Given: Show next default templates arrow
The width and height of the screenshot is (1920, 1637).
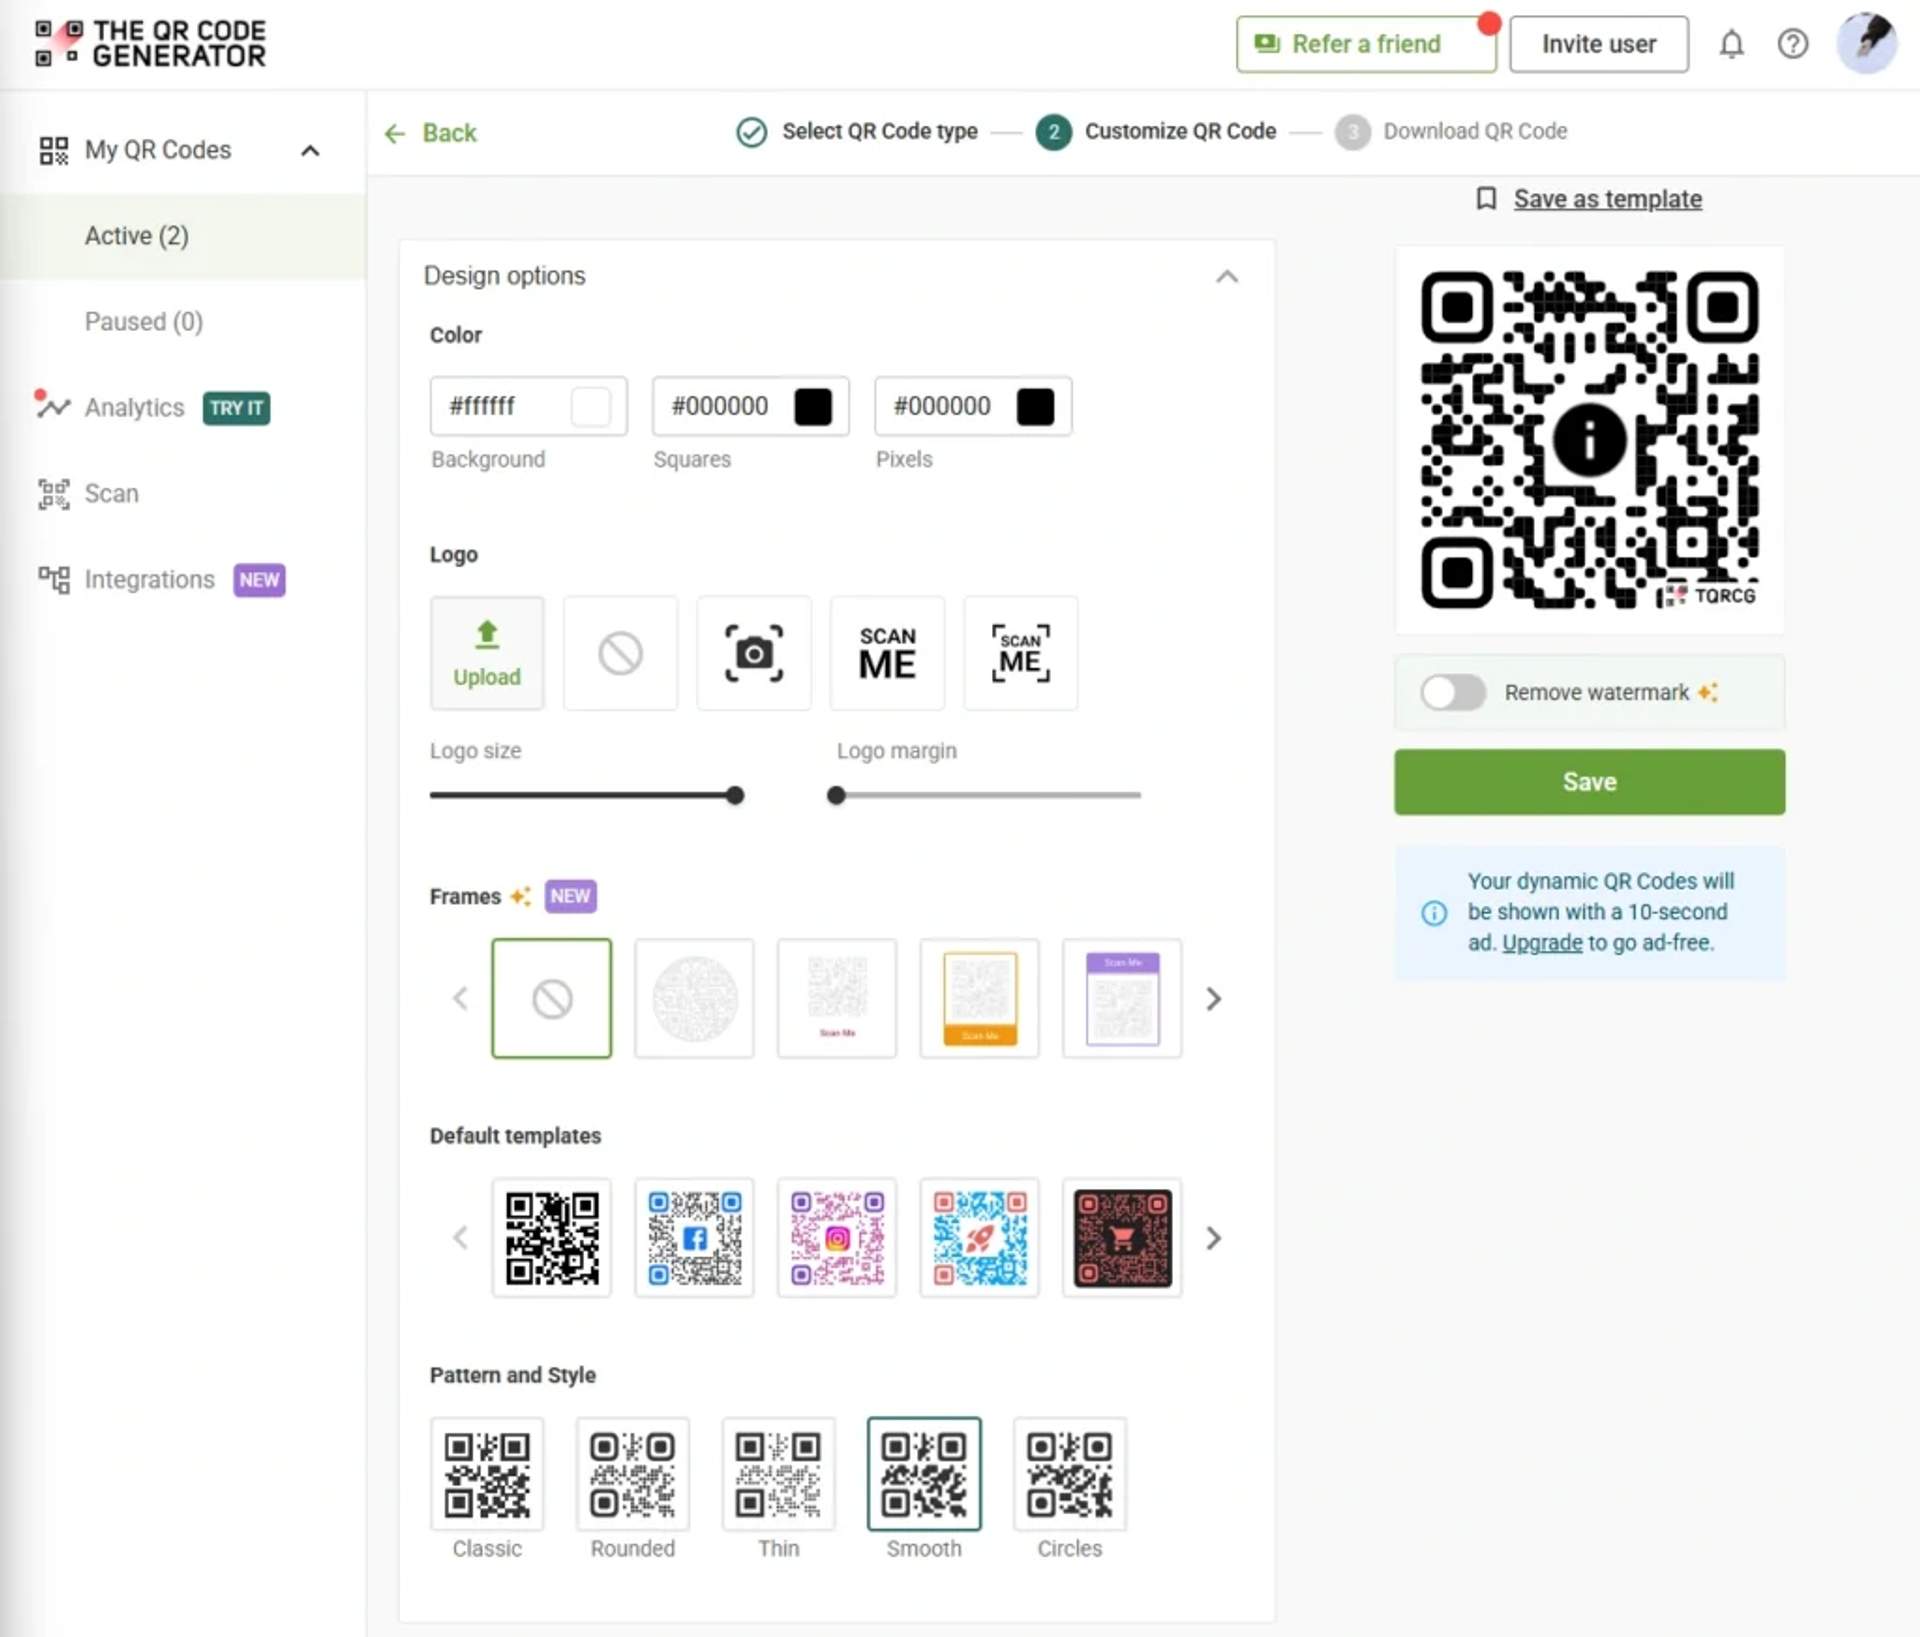Looking at the screenshot, I should pyautogui.click(x=1213, y=1238).
